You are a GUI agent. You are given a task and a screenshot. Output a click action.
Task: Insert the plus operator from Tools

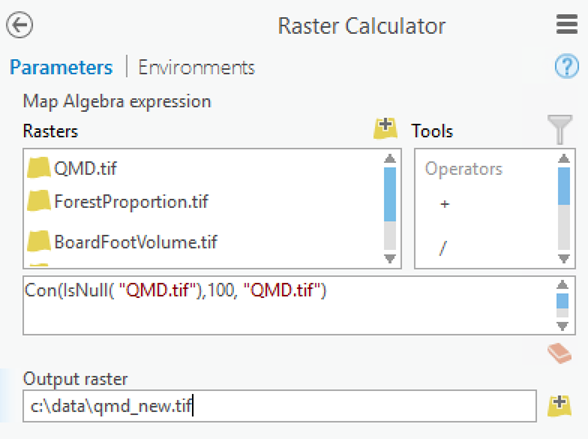click(x=445, y=204)
